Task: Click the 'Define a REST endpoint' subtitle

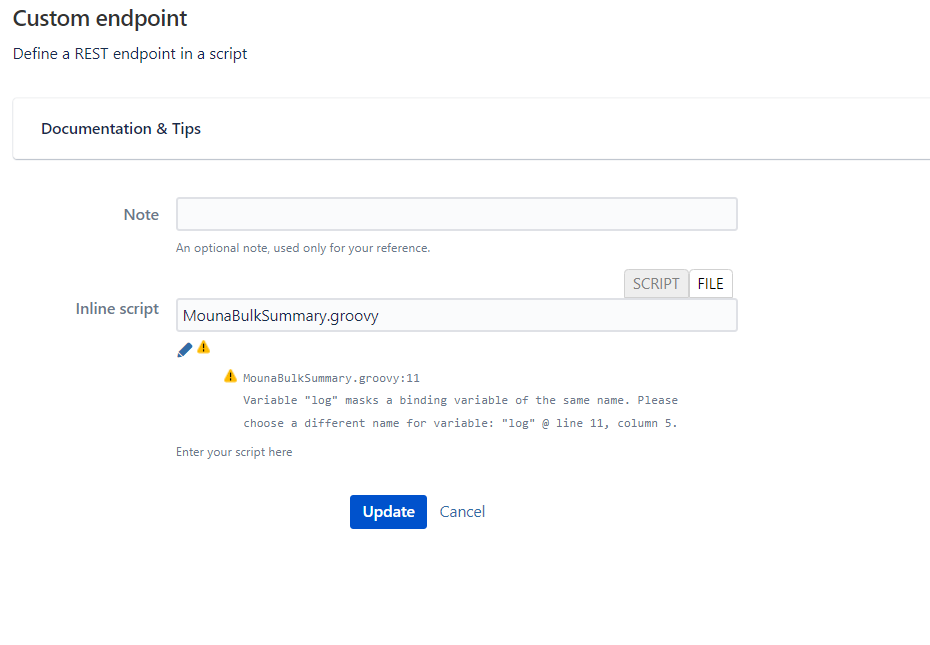Action: [x=130, y=54]
